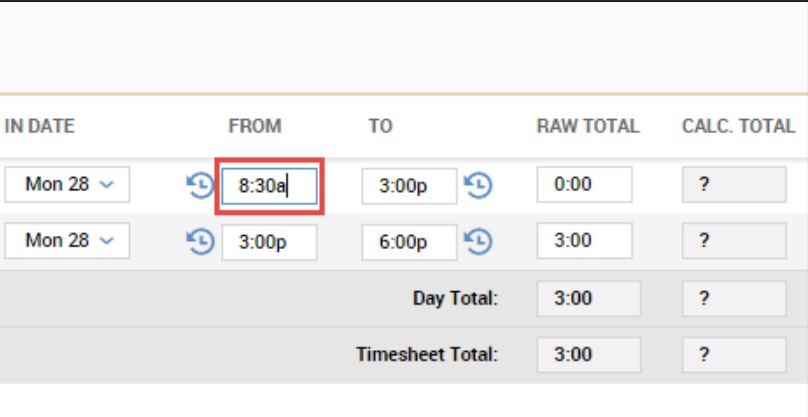Click the clock icon right of first-row 3:00p

(479, 186)
